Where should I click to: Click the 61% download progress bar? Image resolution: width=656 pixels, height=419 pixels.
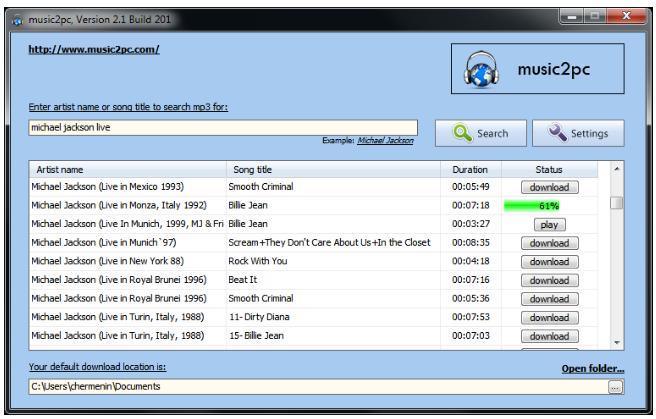(532, 206)
